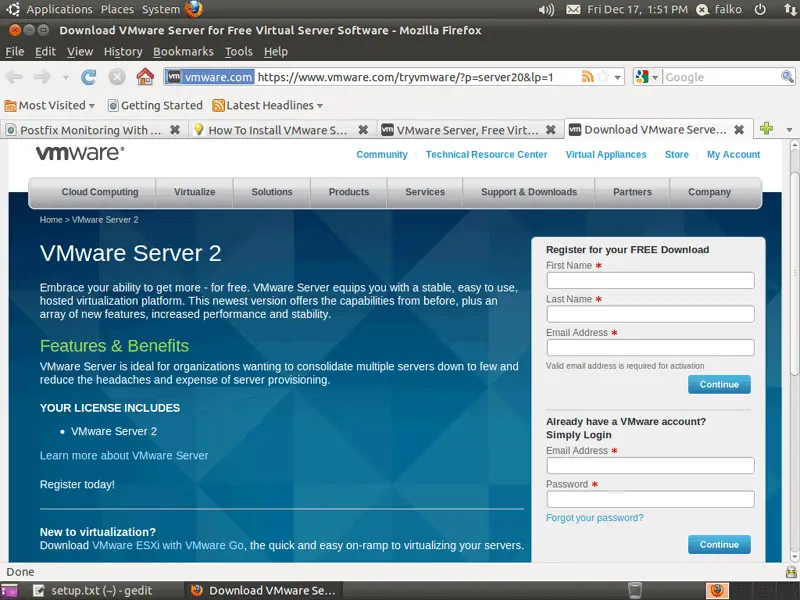The height and width of the screenshot is (600, 800).
Task: Open the mail envelope indicator
Action: click(x=573, y=9)
